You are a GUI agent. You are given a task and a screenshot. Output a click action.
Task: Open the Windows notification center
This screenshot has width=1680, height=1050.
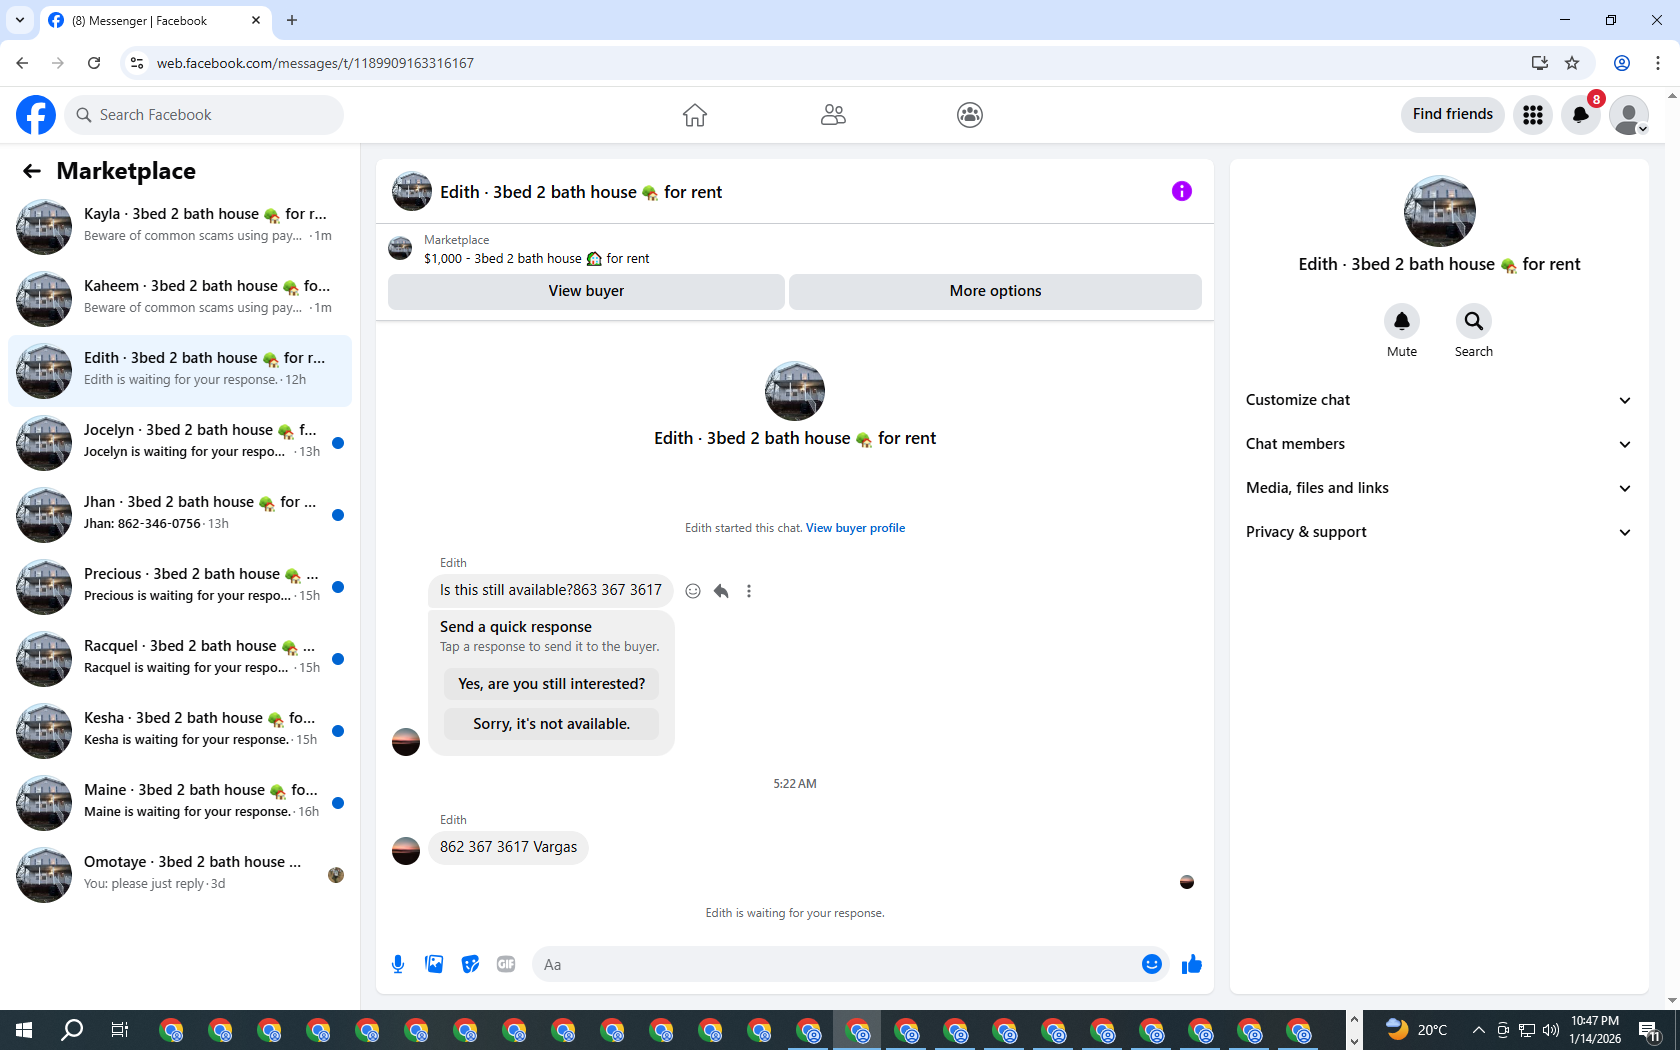1650,1030
